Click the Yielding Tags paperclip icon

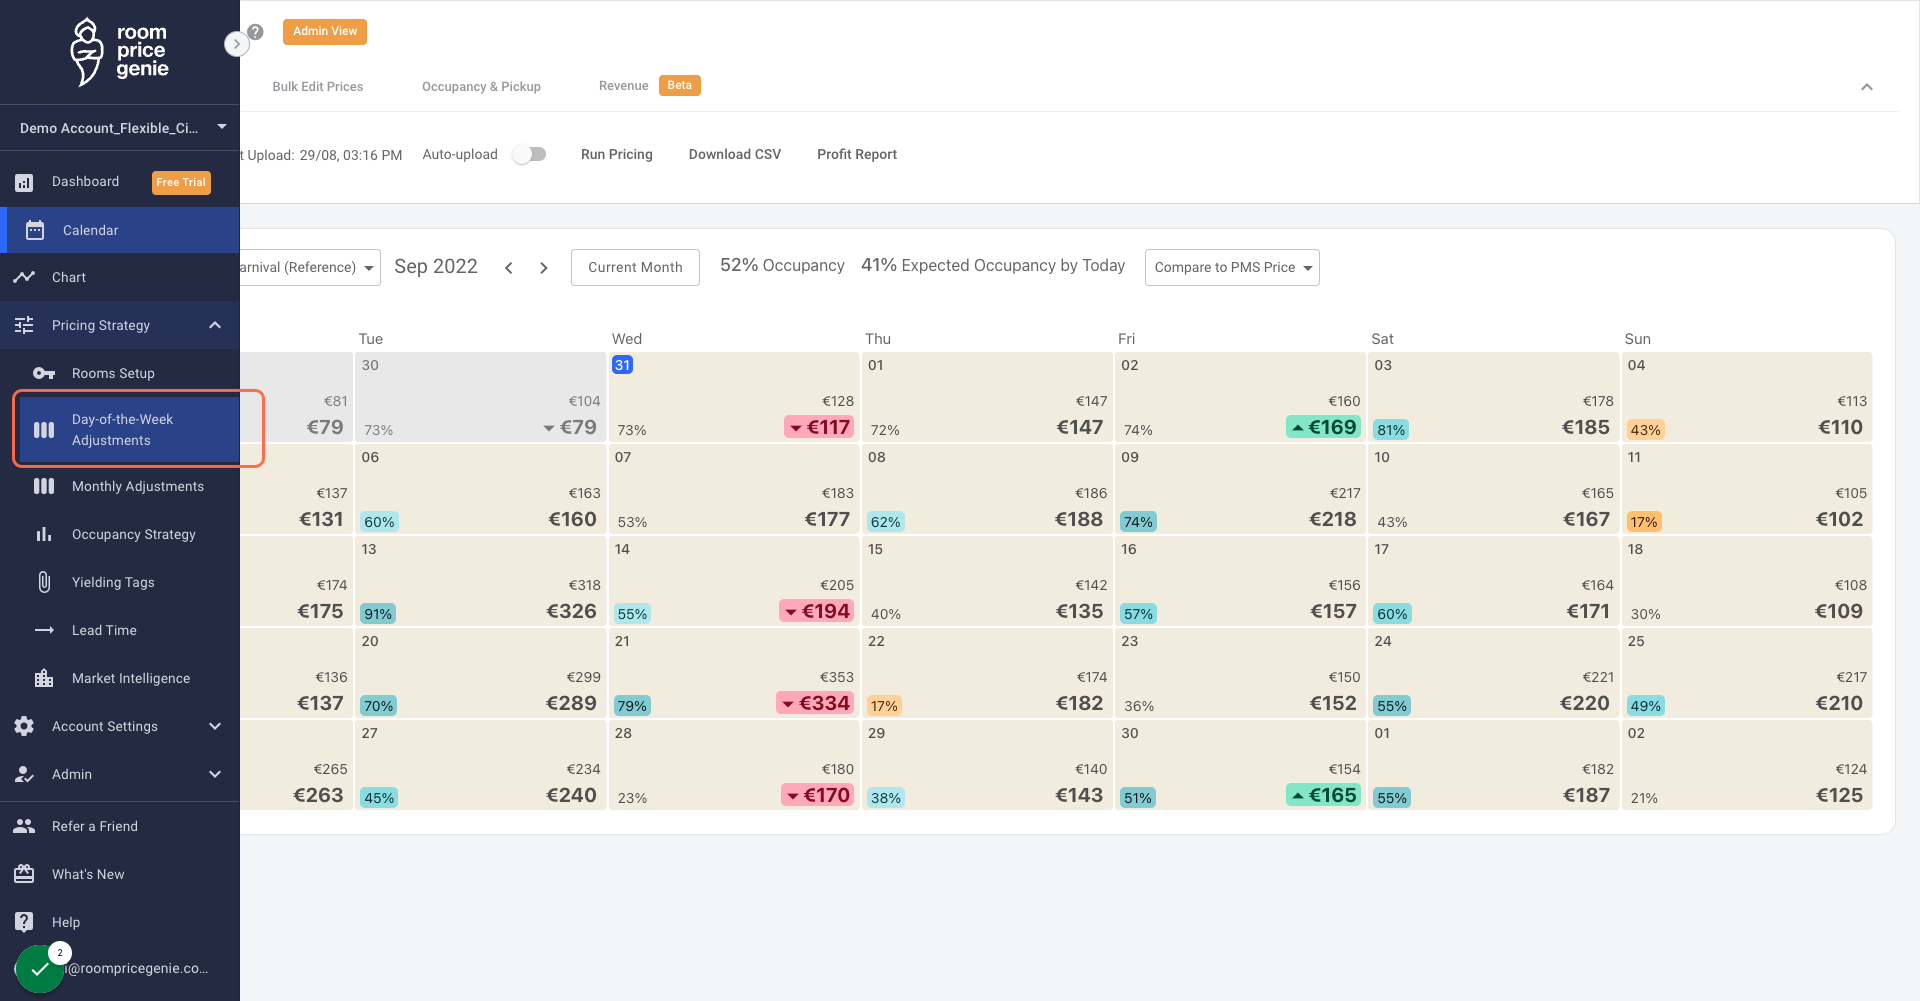tap(44, 582)
